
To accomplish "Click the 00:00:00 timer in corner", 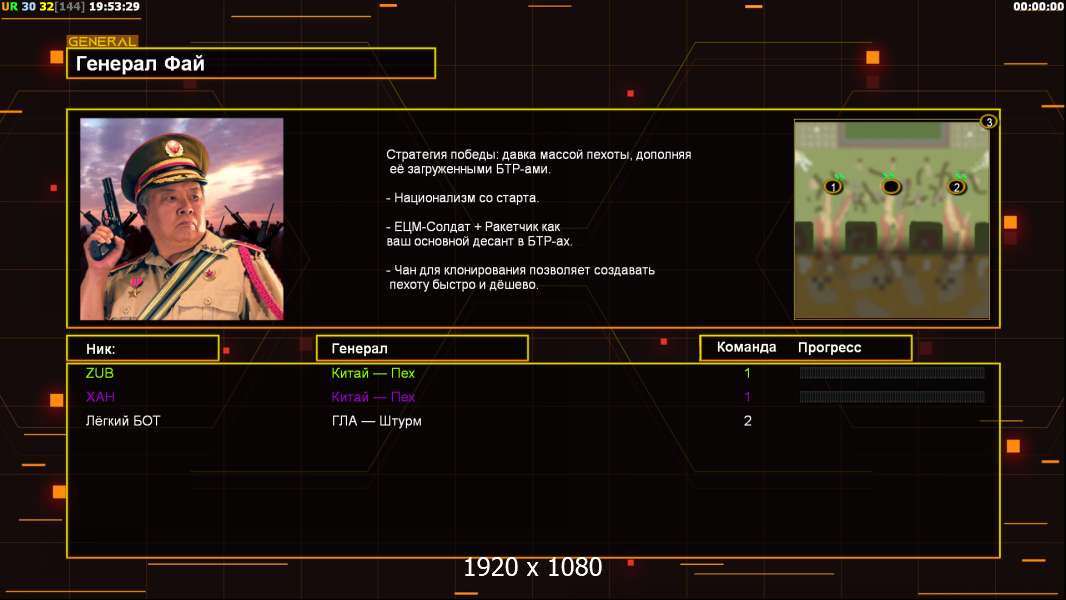I will point(1038,7).
